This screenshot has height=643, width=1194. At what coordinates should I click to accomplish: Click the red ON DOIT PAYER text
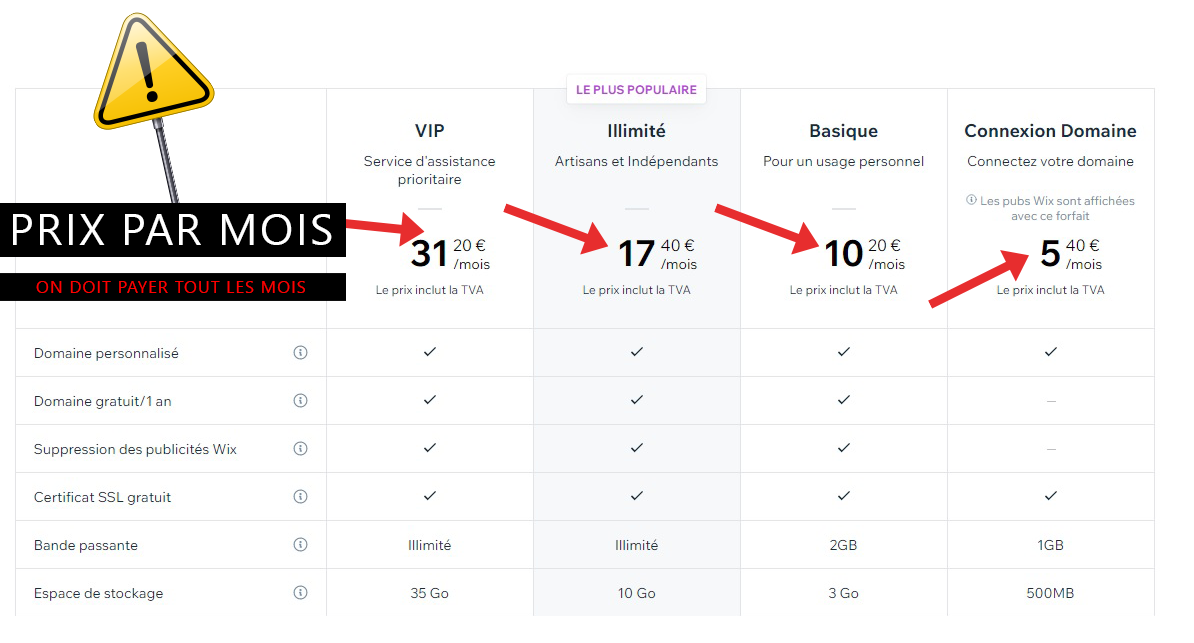pos(171,287)
